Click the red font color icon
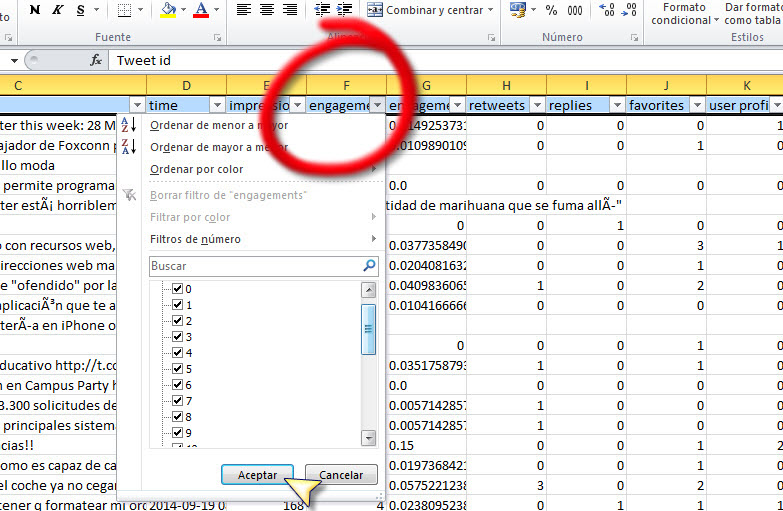This screenshot has height=511, width=783. click(x=202, y=10)
